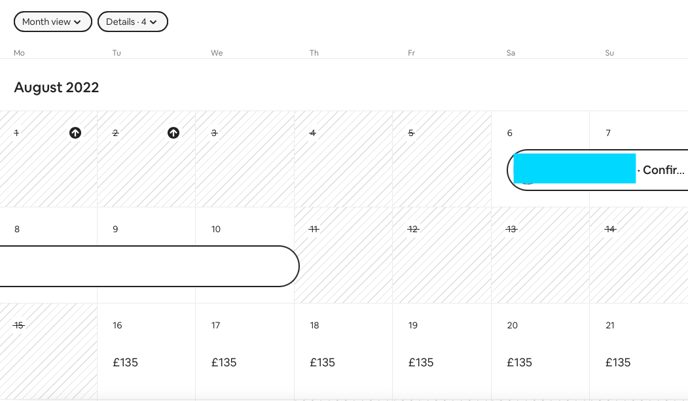Click the up-arrow icon on August 2
Viewport: 688px width, 401px height.
point(173,132)
